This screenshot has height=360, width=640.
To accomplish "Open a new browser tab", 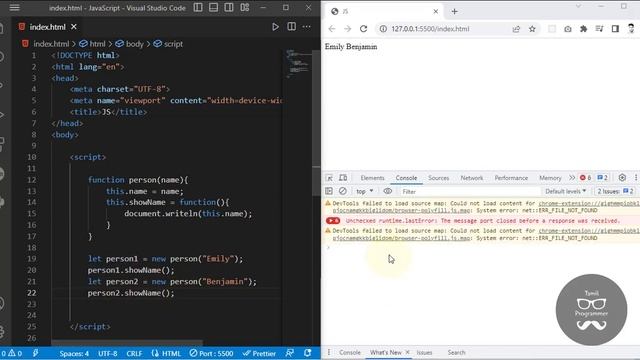I will pos(454,11).
